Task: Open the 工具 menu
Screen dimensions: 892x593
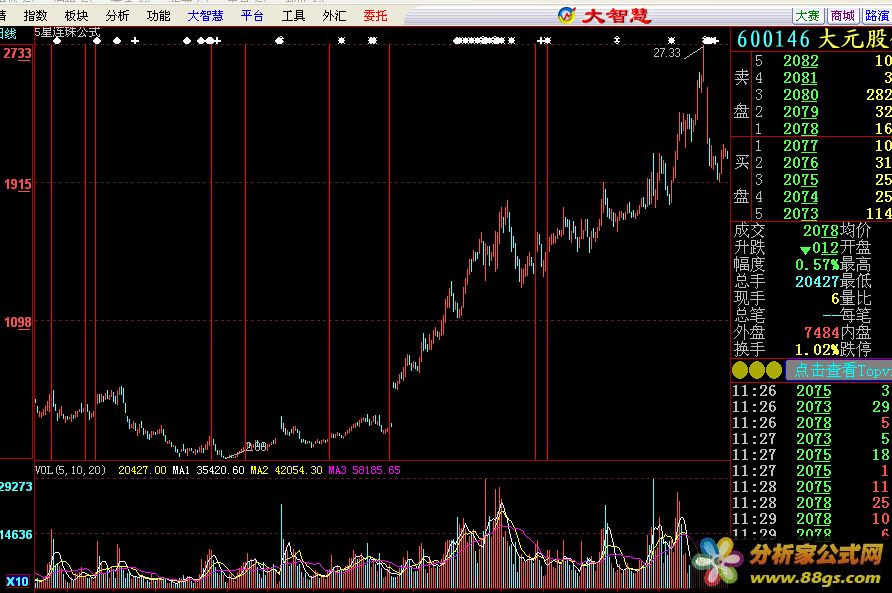Action: point(293,15)
